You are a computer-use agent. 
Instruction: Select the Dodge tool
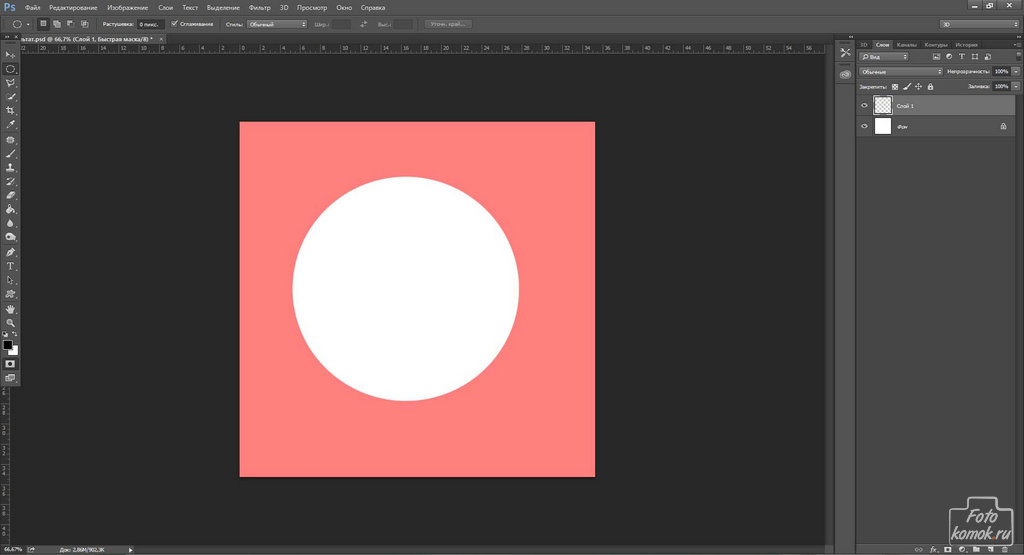pyautogui.click(x=10, y=237)
